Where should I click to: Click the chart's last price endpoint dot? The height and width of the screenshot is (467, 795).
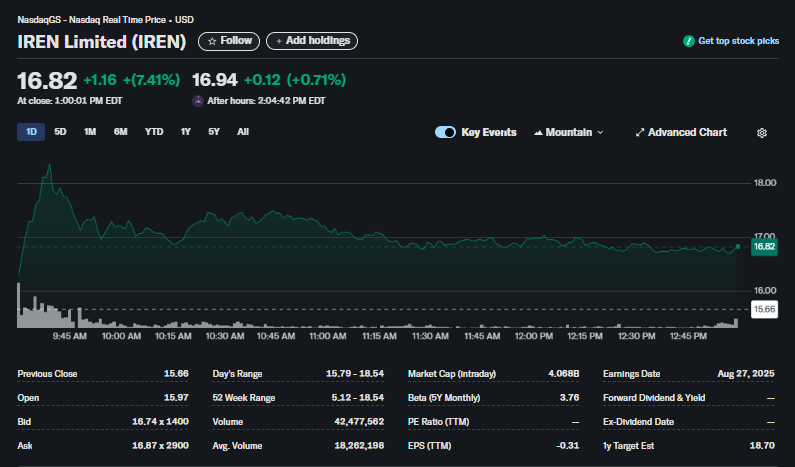click(x=738, y=246)
